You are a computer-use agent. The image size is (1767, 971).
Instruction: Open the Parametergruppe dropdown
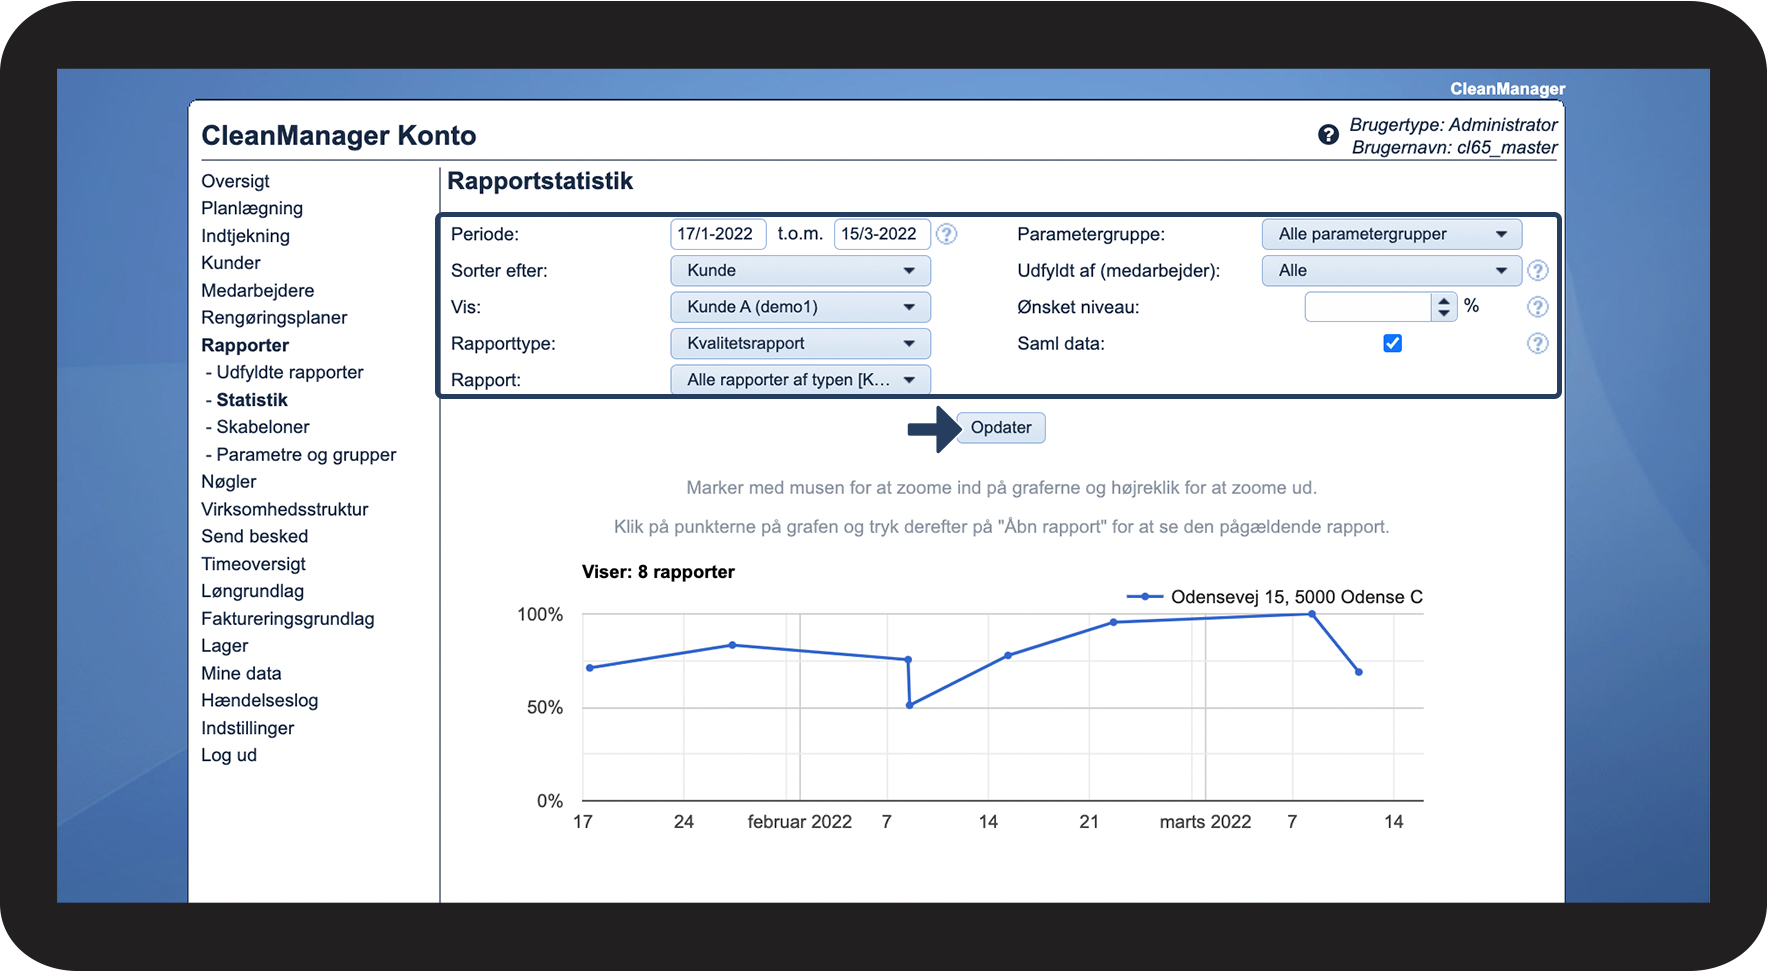pos(1392,234)
